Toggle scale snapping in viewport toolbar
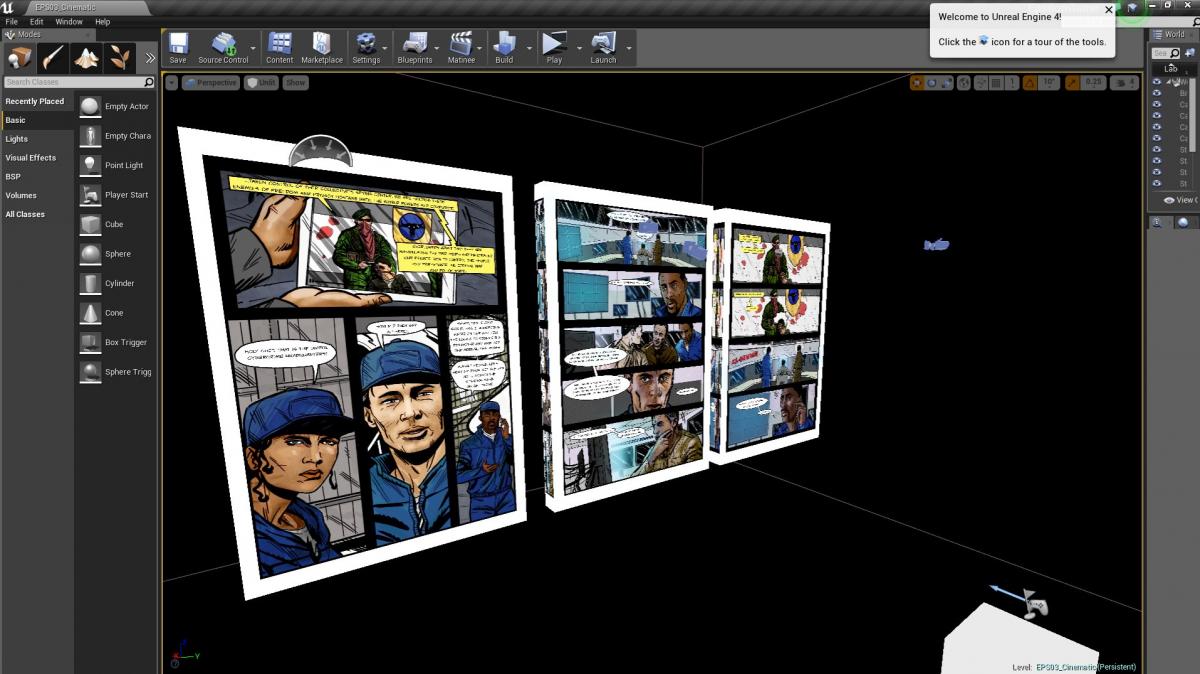 point(1073,83)
